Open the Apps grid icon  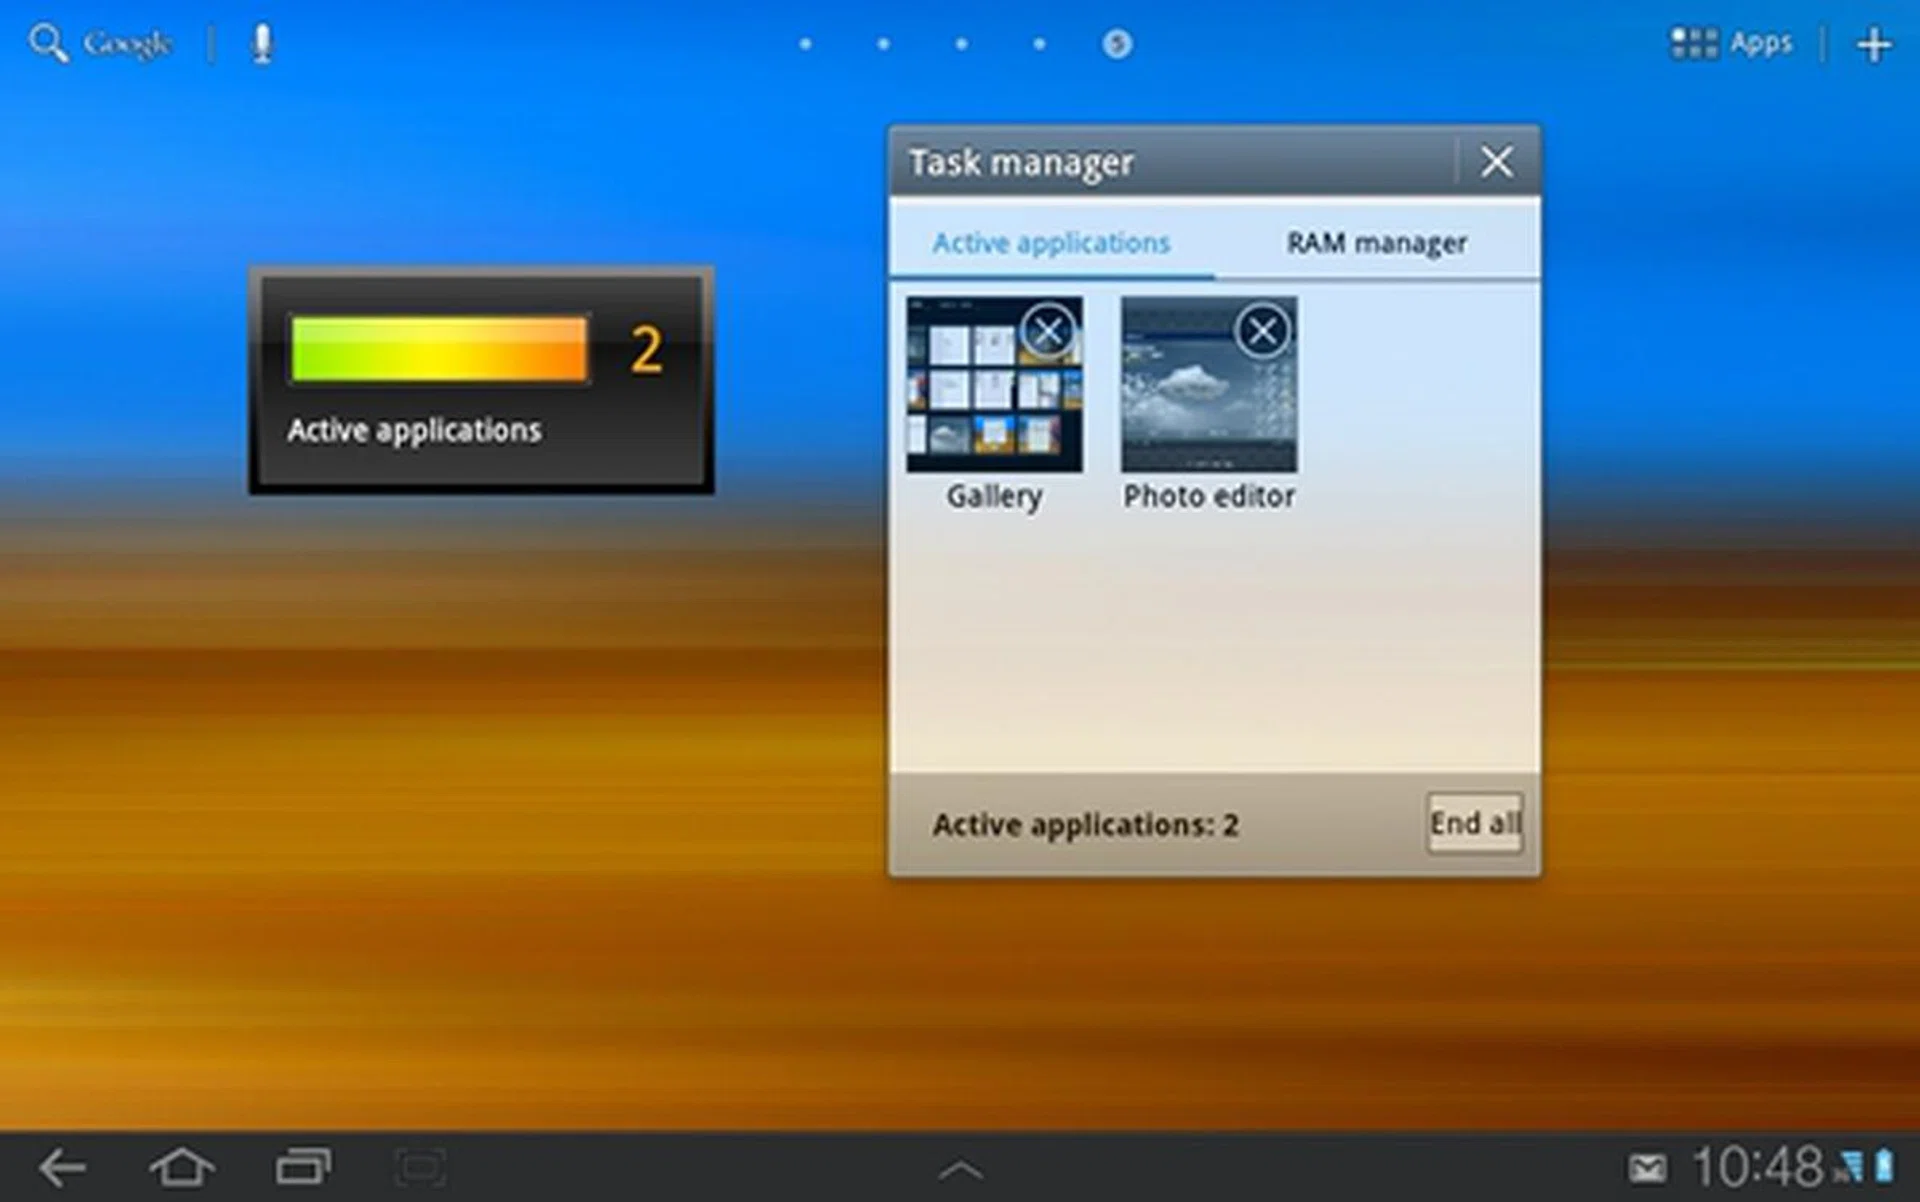click(1693, 43)
